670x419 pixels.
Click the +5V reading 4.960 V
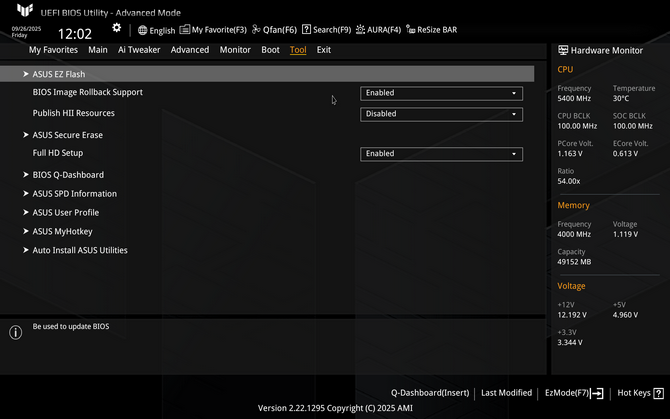[625, 315]
